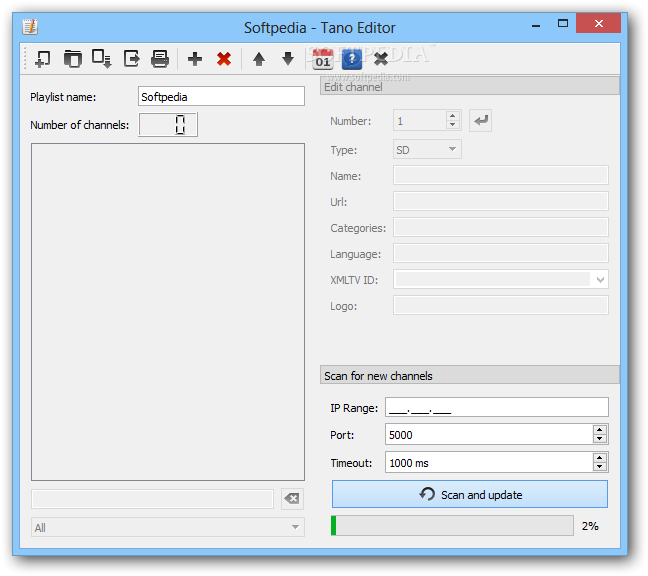Click the Number of channels LCD display
Image resolution: width=648 pixels, height=576 pixels.
point(168,124)
